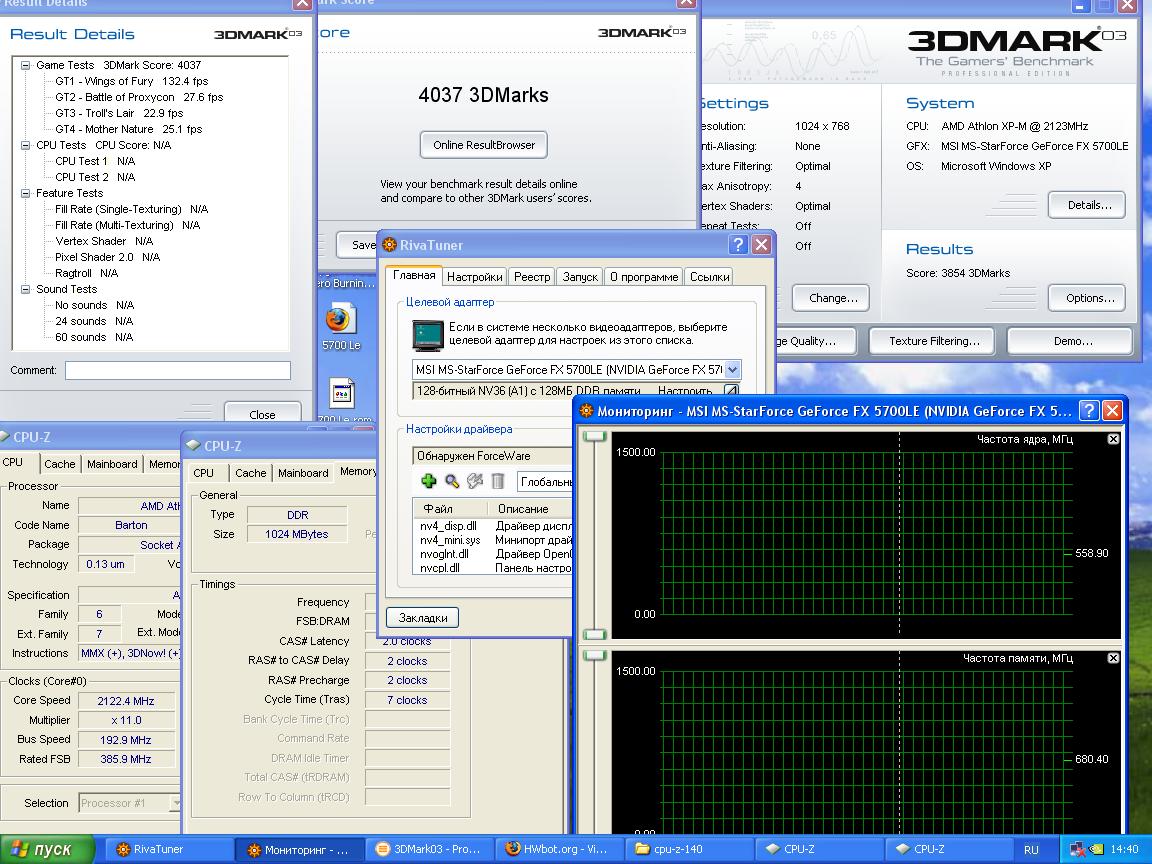The image size is (1152, 864).
Task: Switch to 3DMark03 taskbar button
Action: pyautogui.click(x=430, y=849)
